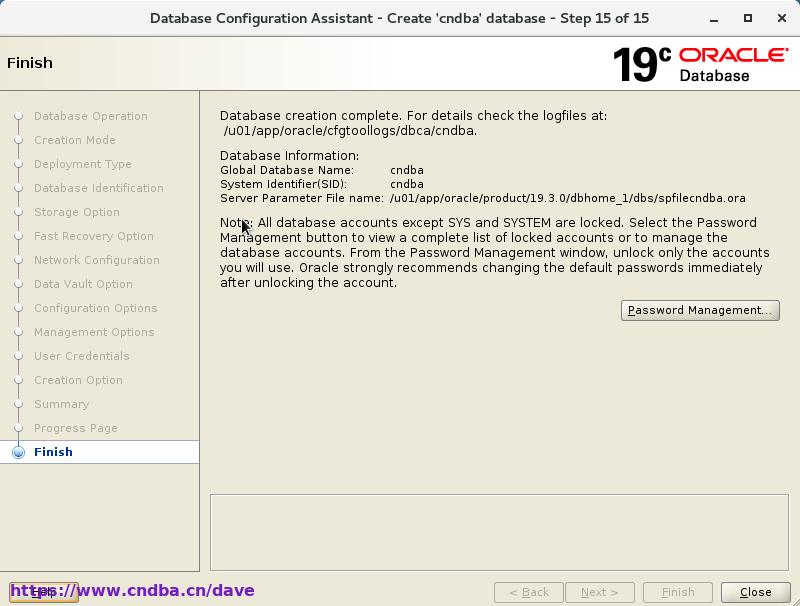Select the User Credentials step

point(82,356)
